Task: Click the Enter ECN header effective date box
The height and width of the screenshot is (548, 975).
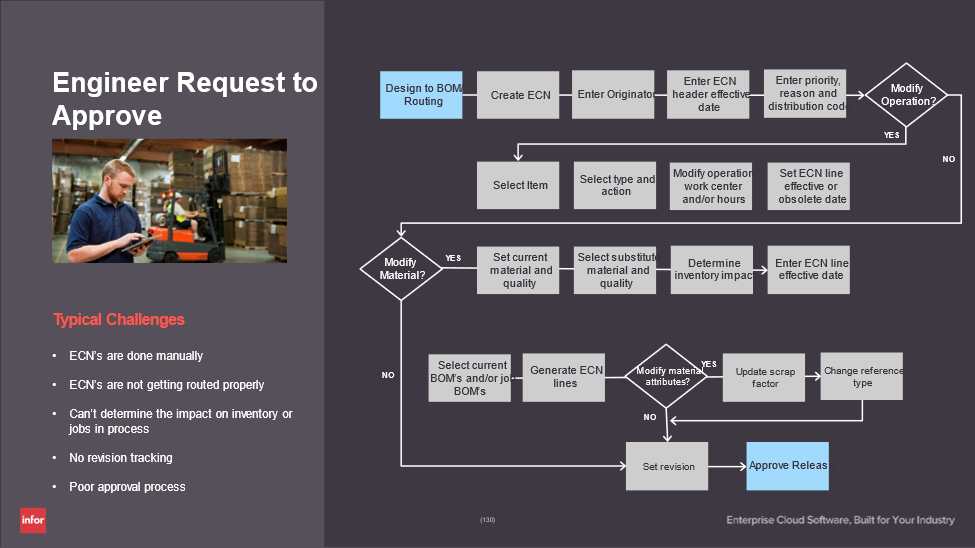Action: [708, 95]
